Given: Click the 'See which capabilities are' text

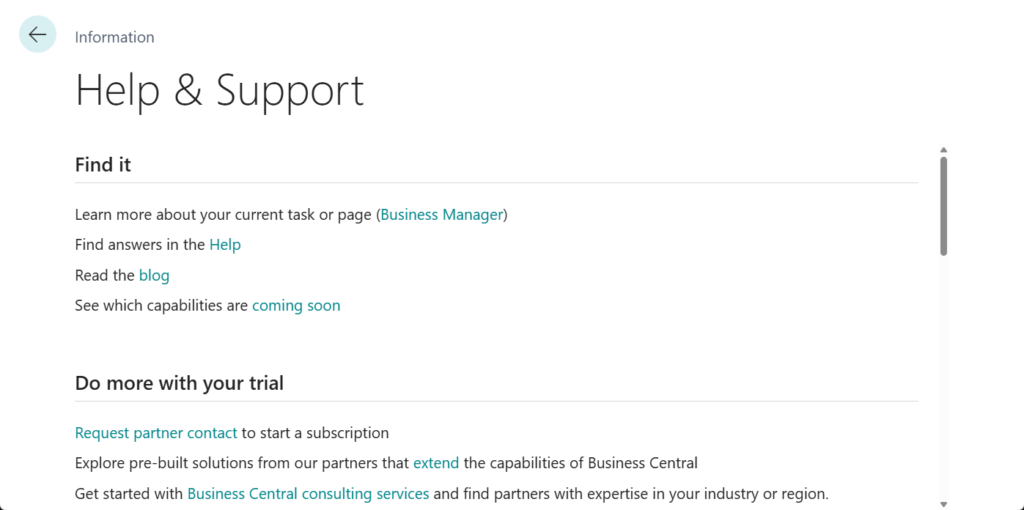Looking at the screenshot, I should 161,305.
